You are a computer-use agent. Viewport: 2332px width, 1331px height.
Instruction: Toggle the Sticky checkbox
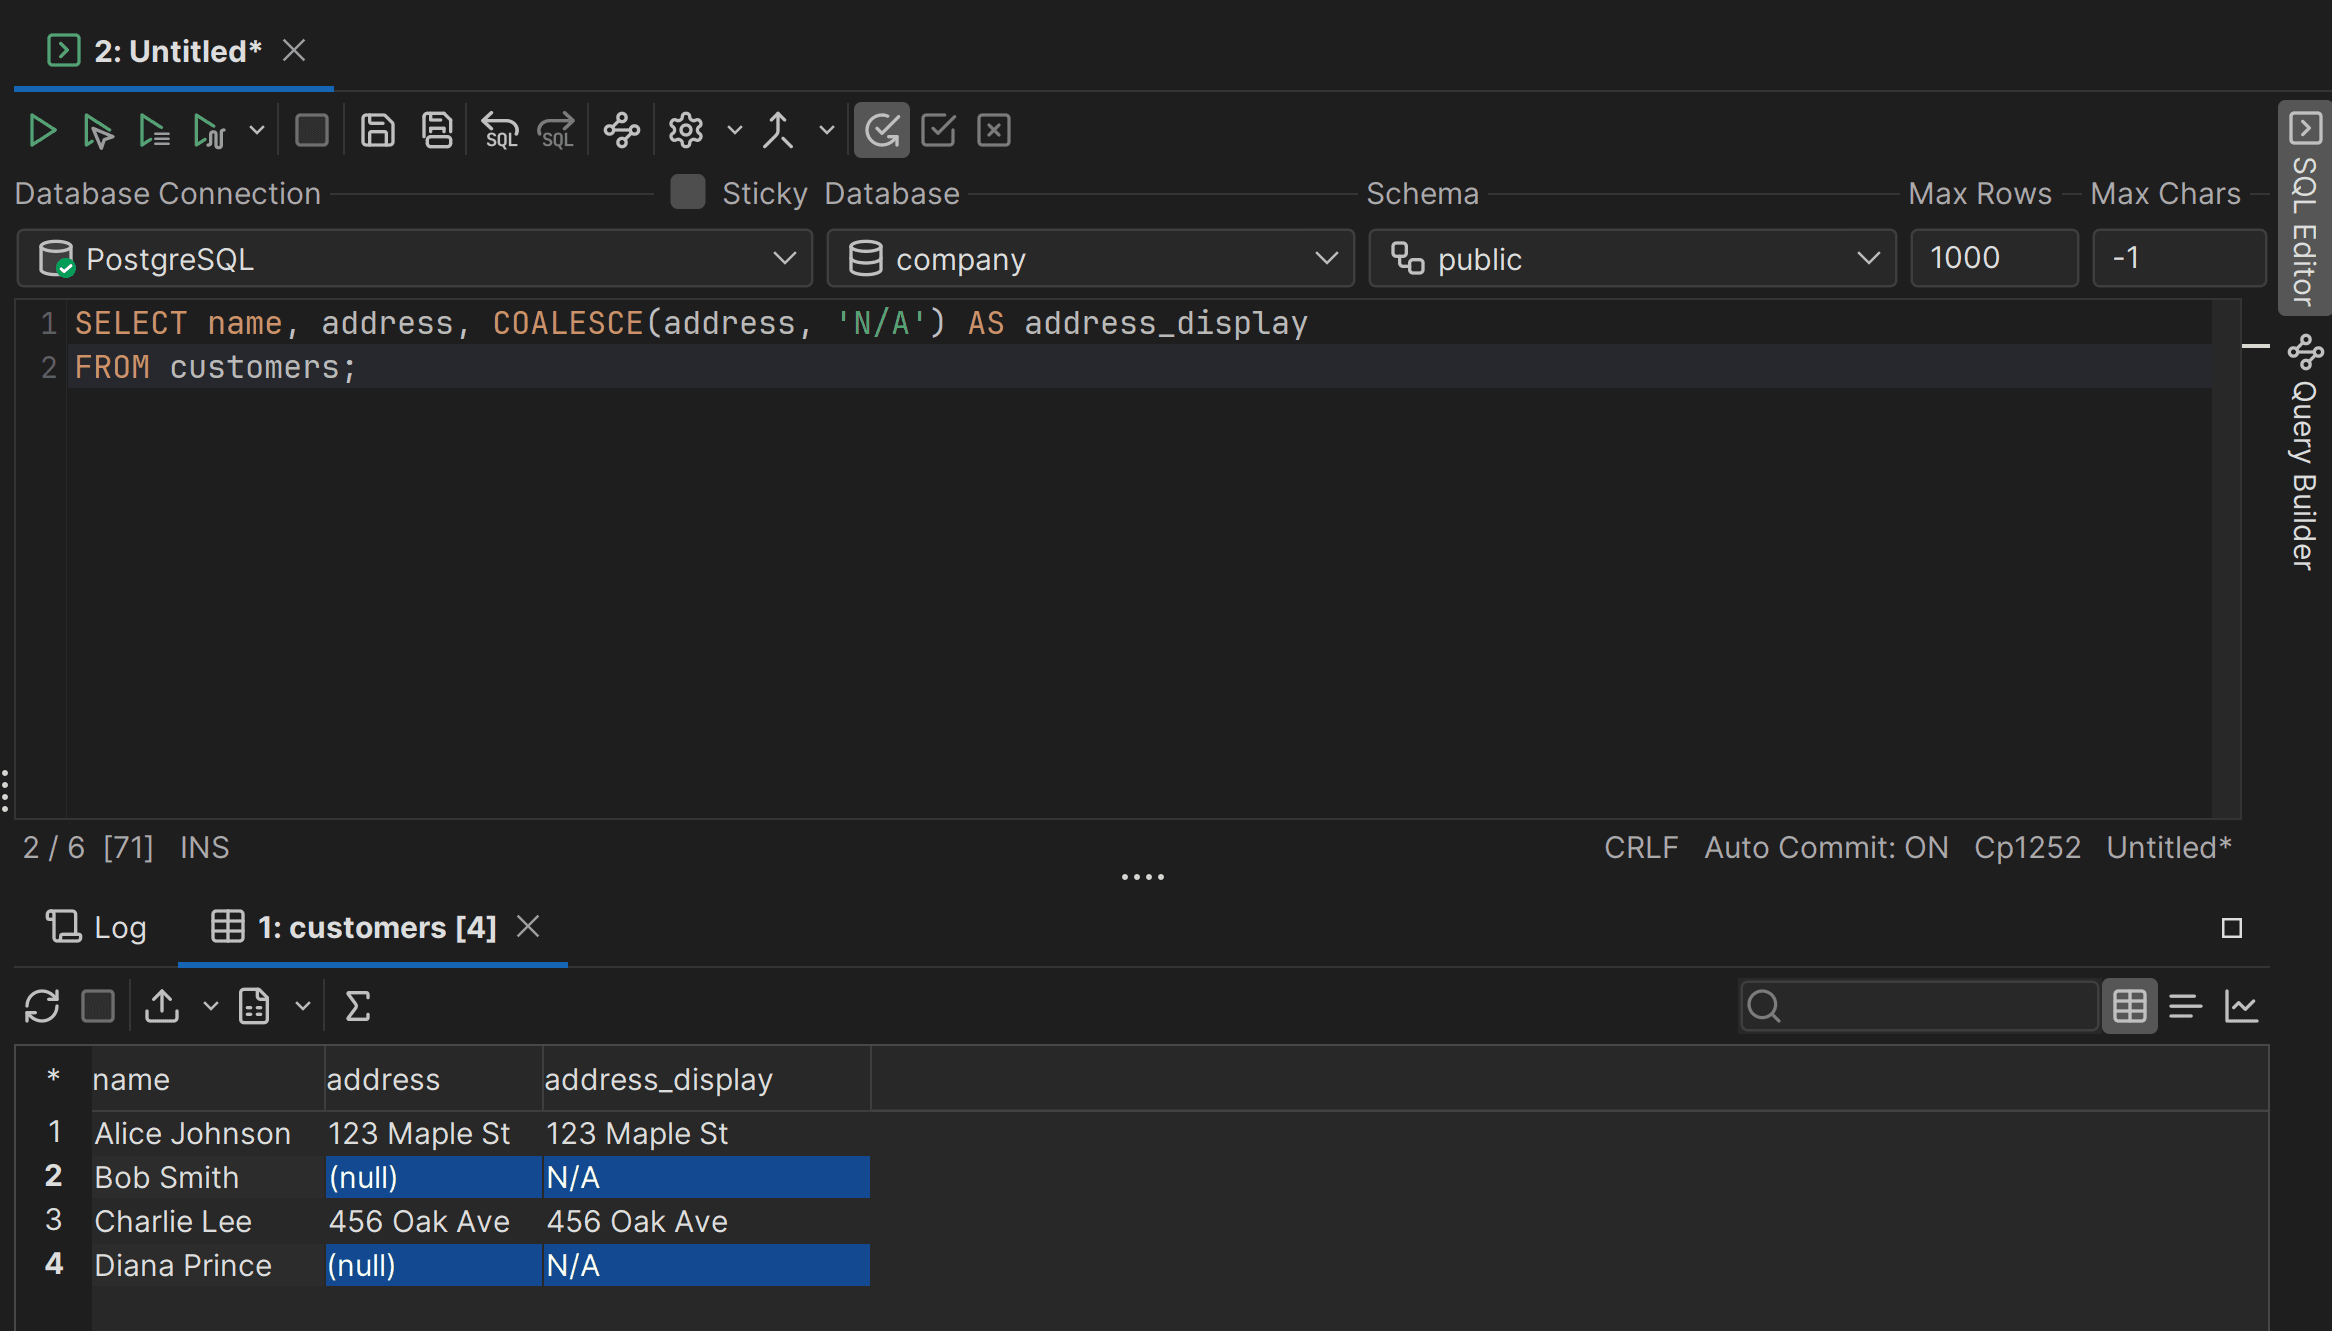point(688,192)
